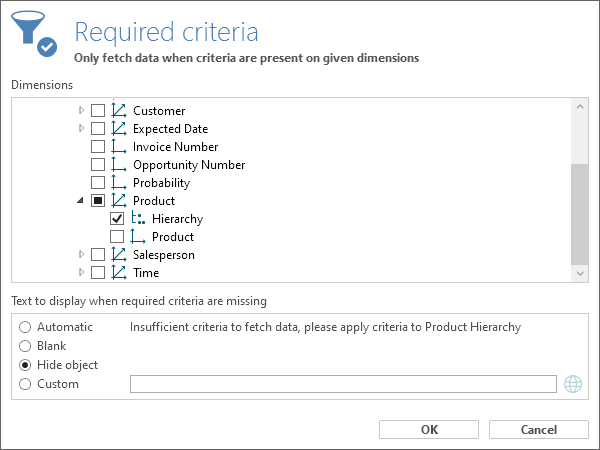Click the Probability attribute icon

coord(119,183)
